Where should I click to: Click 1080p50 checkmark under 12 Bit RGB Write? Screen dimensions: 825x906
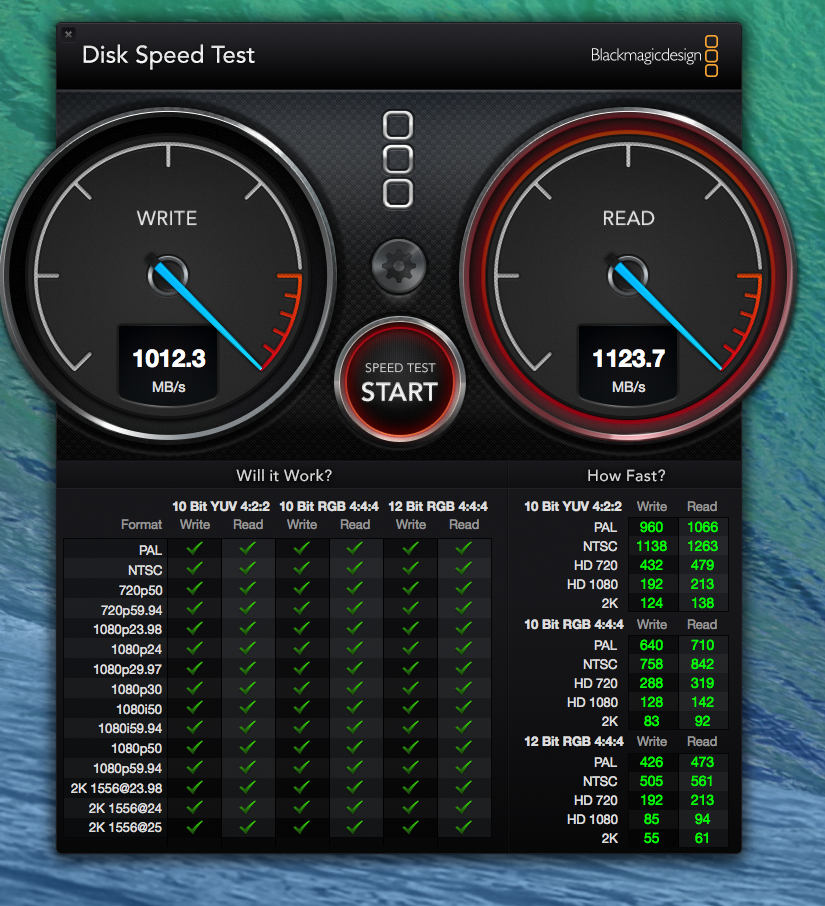click(410, 747)
